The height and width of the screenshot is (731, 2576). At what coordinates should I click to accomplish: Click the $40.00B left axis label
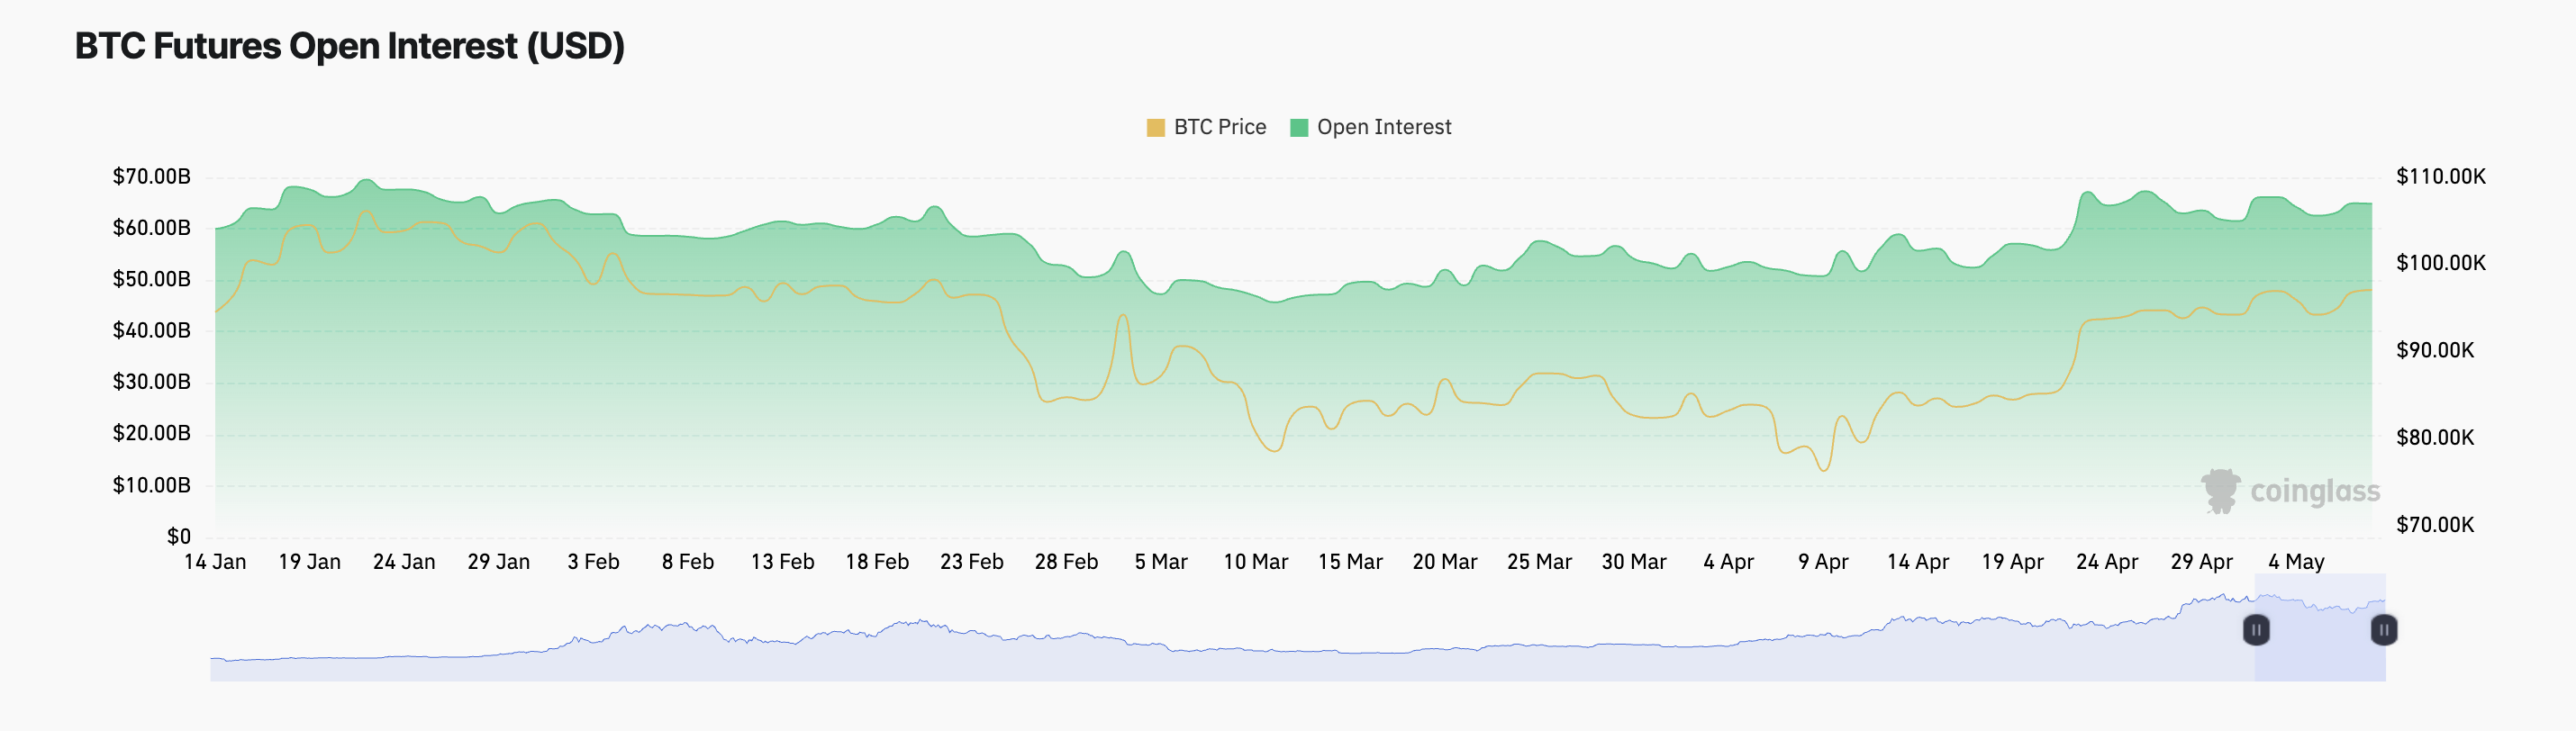click(151, 331)
